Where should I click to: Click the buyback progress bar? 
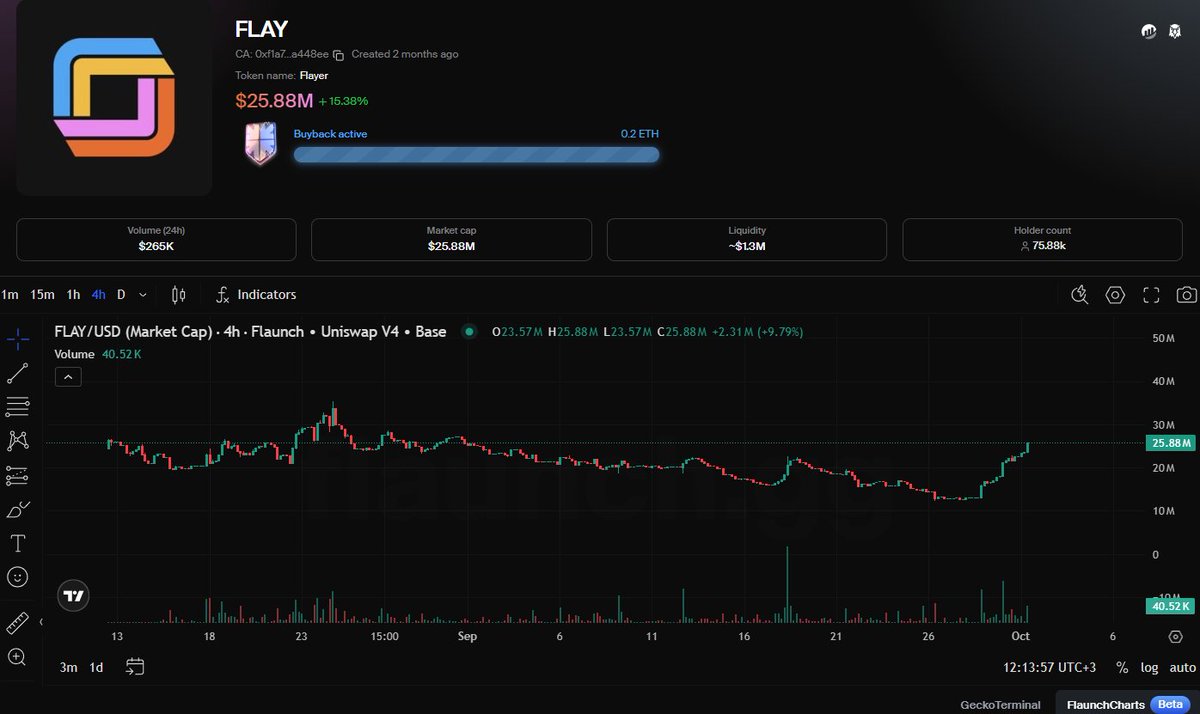[x=476, y=154]
